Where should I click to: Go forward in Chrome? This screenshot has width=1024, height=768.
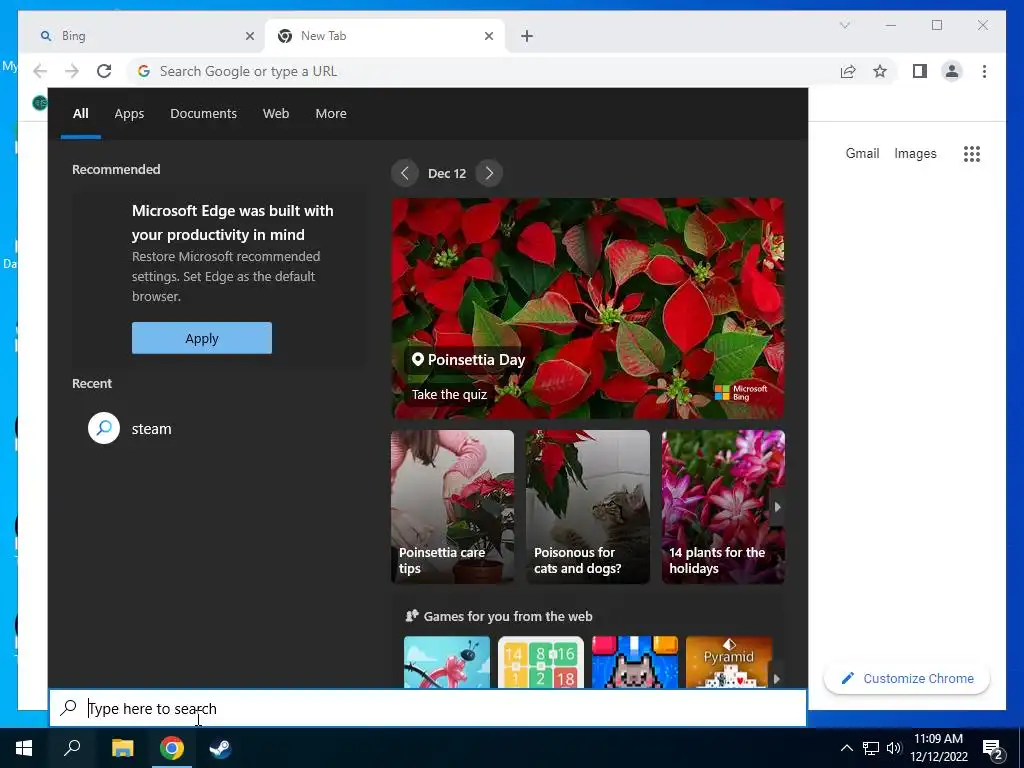pos(72,71)
